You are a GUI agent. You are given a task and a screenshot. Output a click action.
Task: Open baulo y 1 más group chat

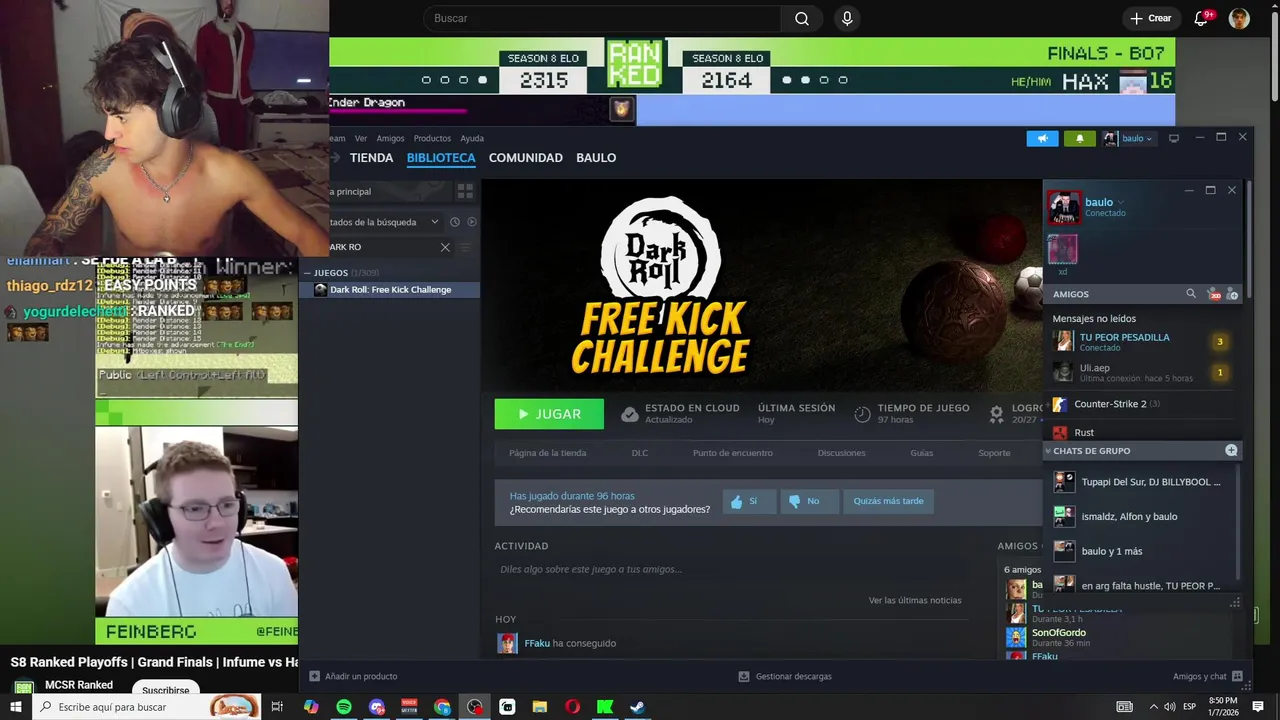(1143, 551)
